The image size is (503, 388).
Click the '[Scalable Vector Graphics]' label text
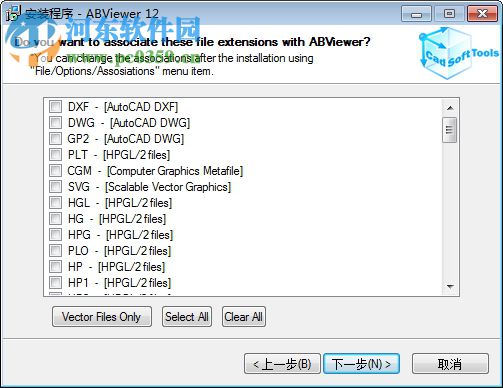coord(168,187)
